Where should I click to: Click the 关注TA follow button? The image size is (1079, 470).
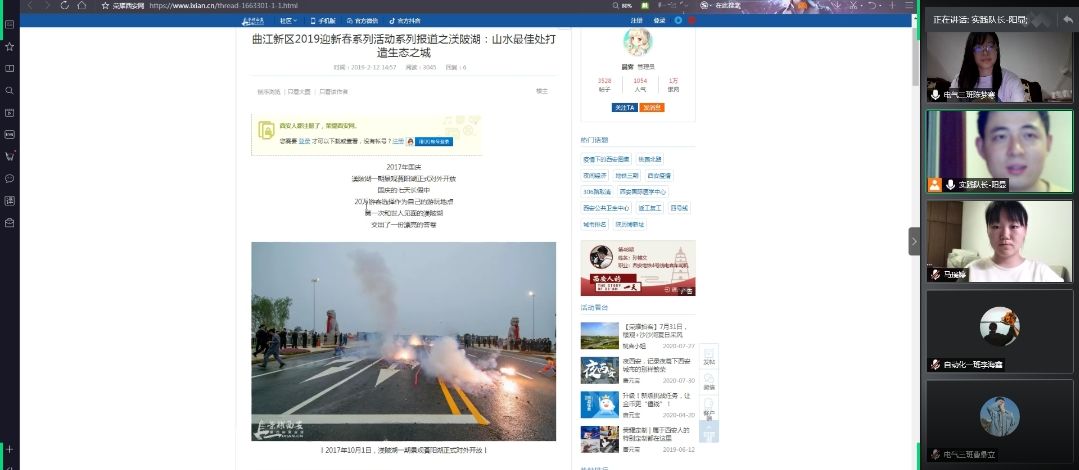[x=624, y=108]
